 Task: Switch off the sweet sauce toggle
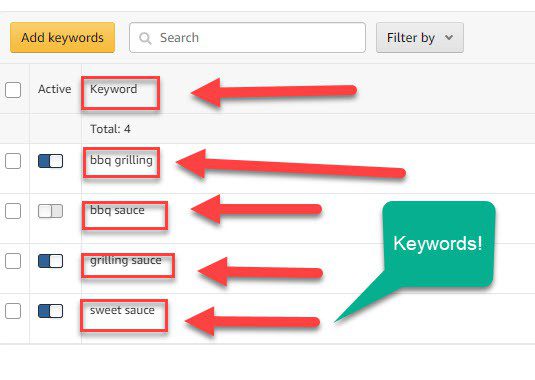(50, 311)
